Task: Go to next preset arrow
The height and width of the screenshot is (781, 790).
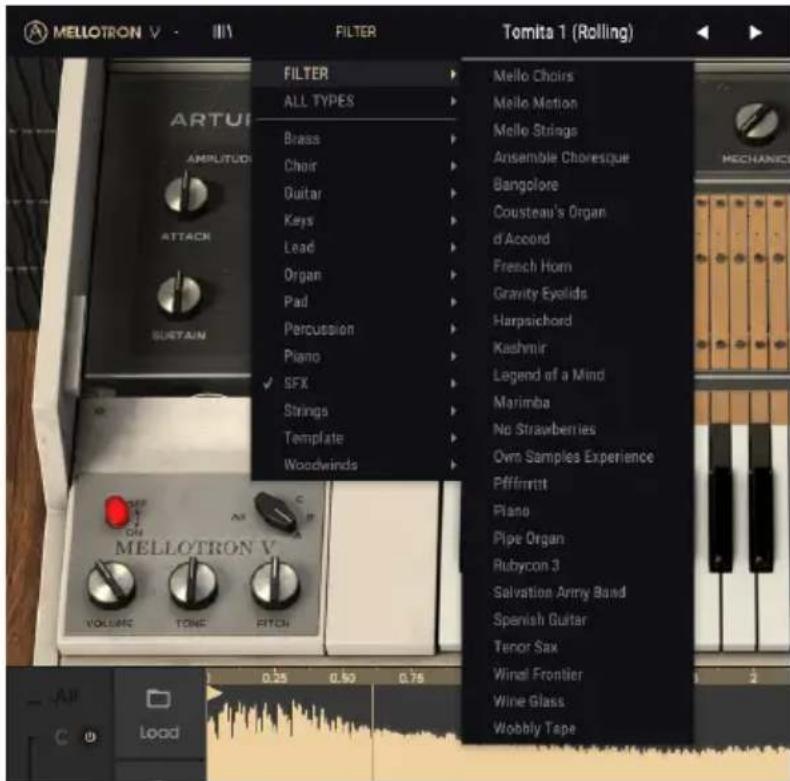Action: point(755,33)
